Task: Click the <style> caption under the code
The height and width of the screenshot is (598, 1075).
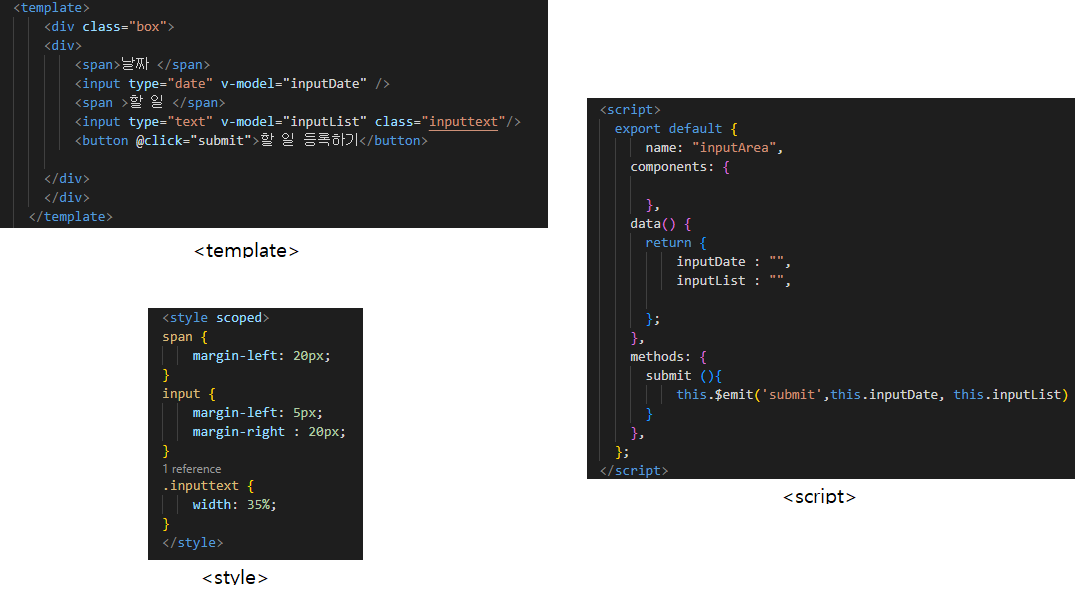Action: point(234,577)
